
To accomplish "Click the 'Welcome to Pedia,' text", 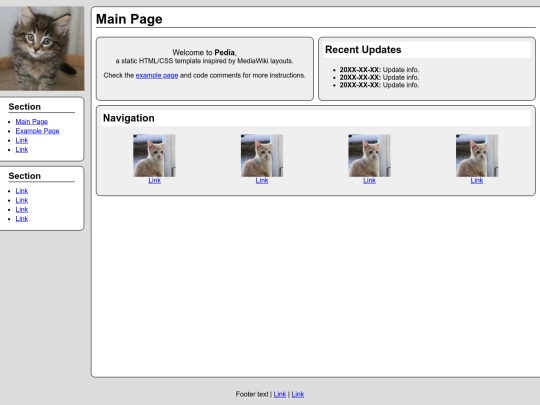I will [x=204, y=53].
